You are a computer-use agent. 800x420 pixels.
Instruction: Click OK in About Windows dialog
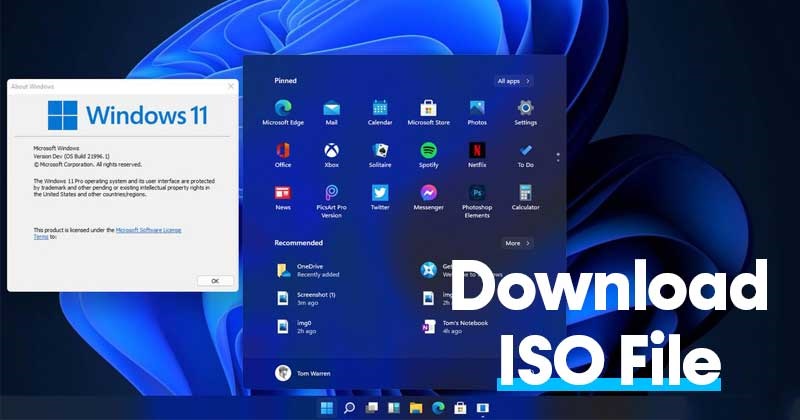(215, 281)
